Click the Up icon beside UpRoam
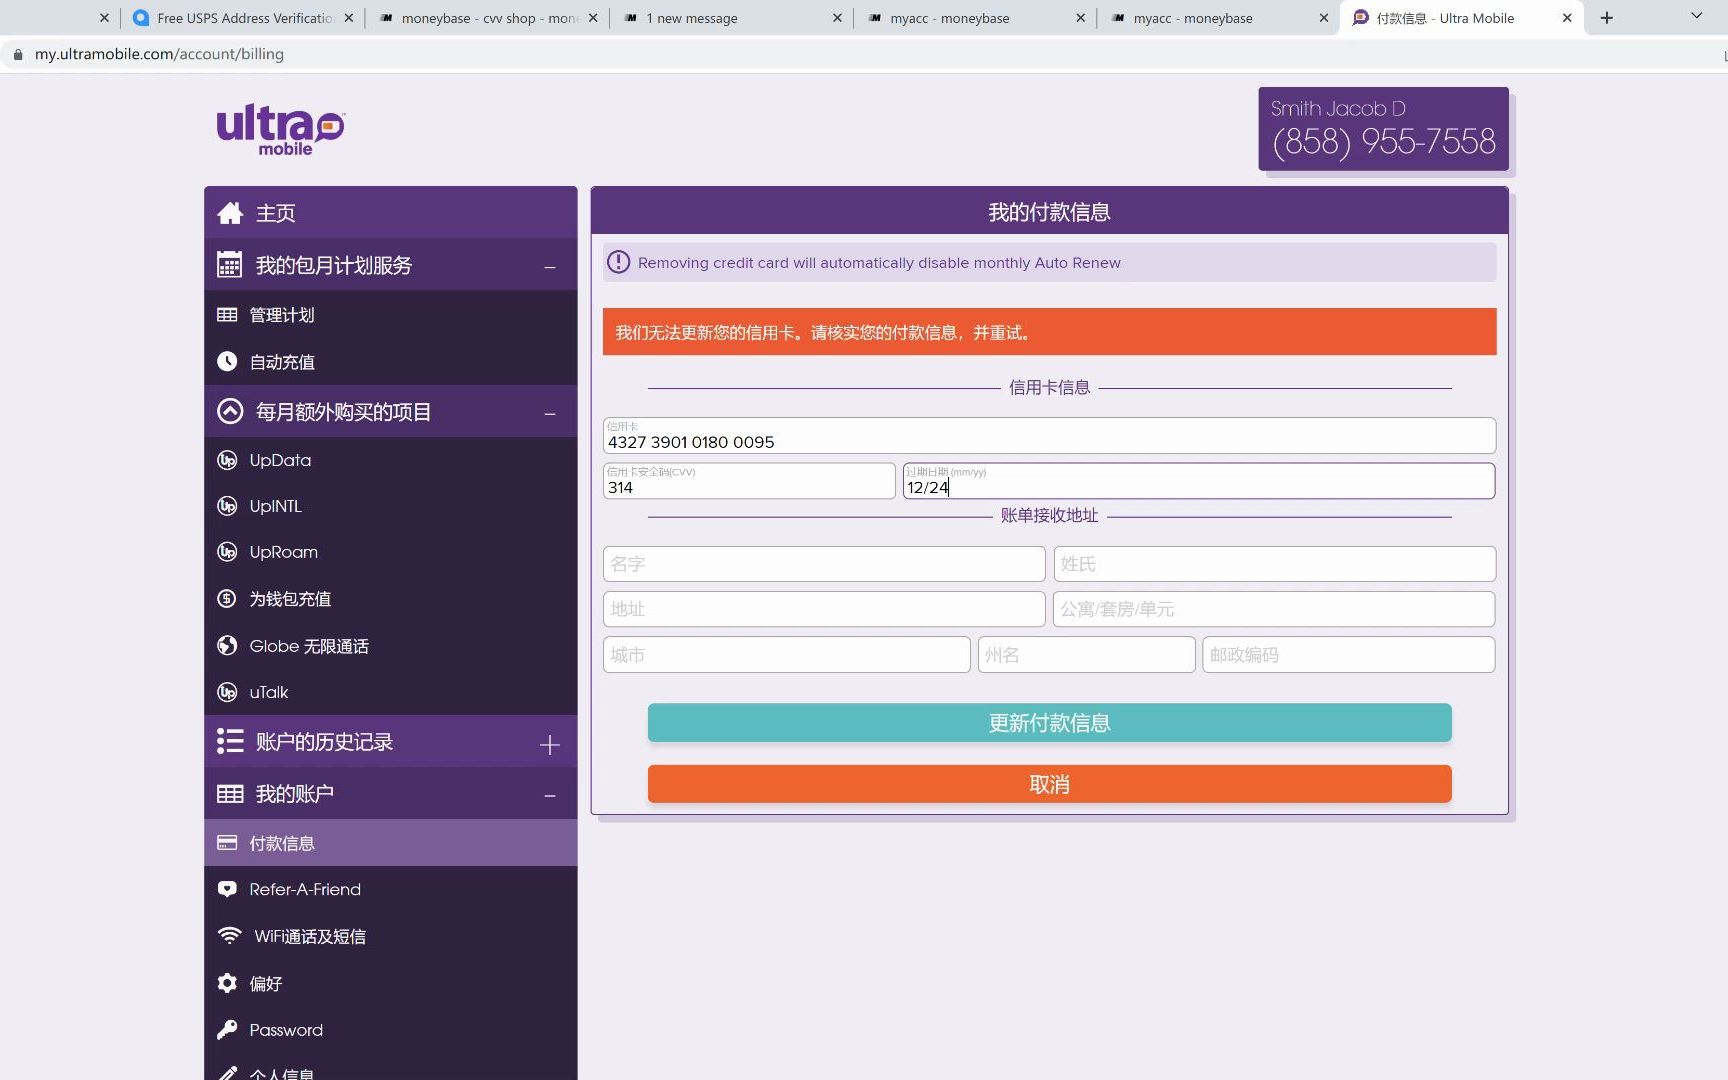Viewport: 1728px width, 1080px height. [x=227, y=552]
